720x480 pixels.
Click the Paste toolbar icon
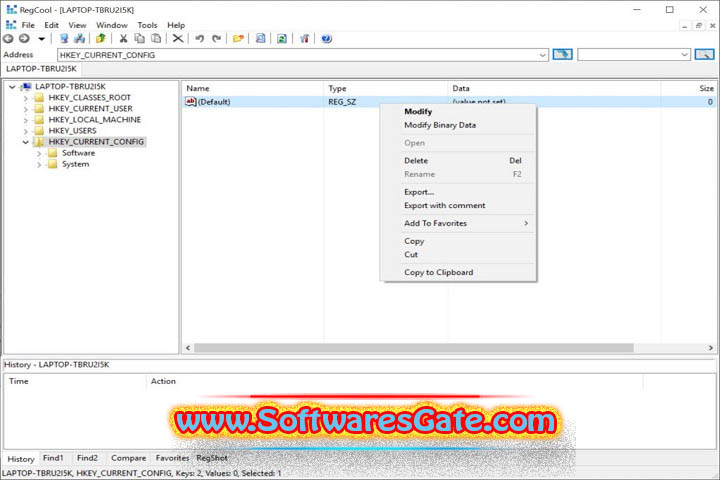pyautogui.click(x=156, y=39)
